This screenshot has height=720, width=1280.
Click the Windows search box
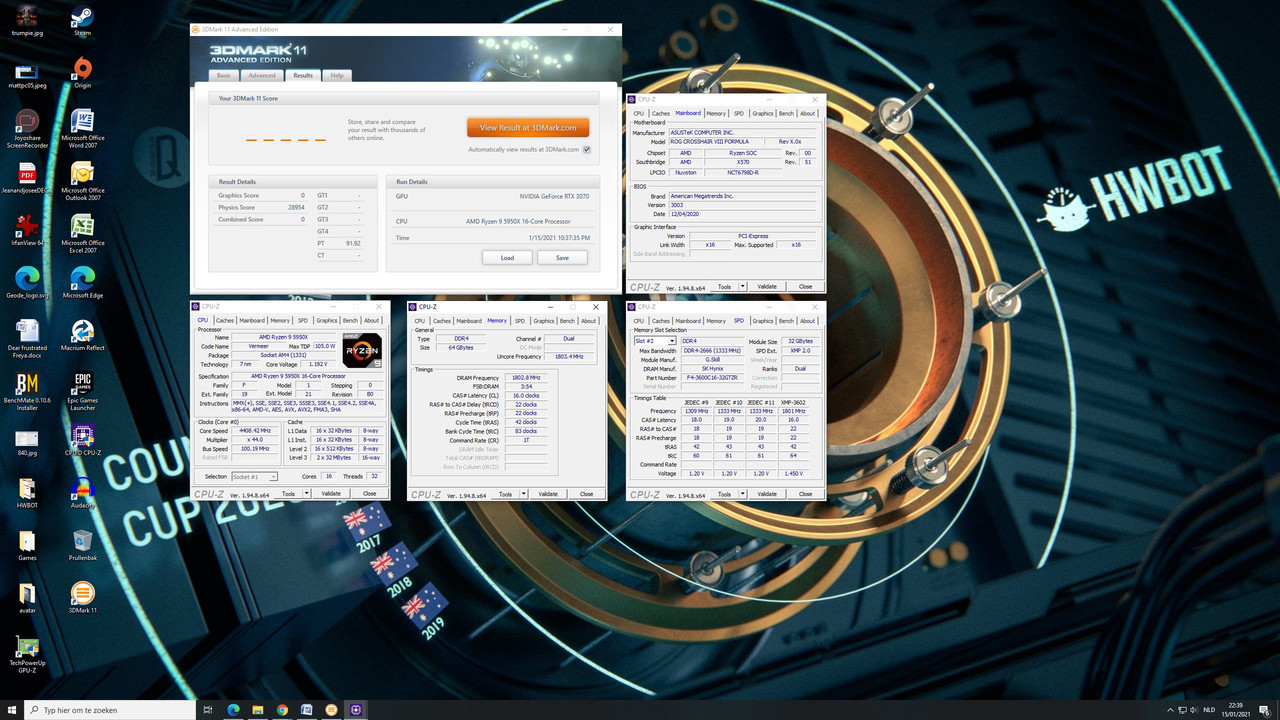110,709
